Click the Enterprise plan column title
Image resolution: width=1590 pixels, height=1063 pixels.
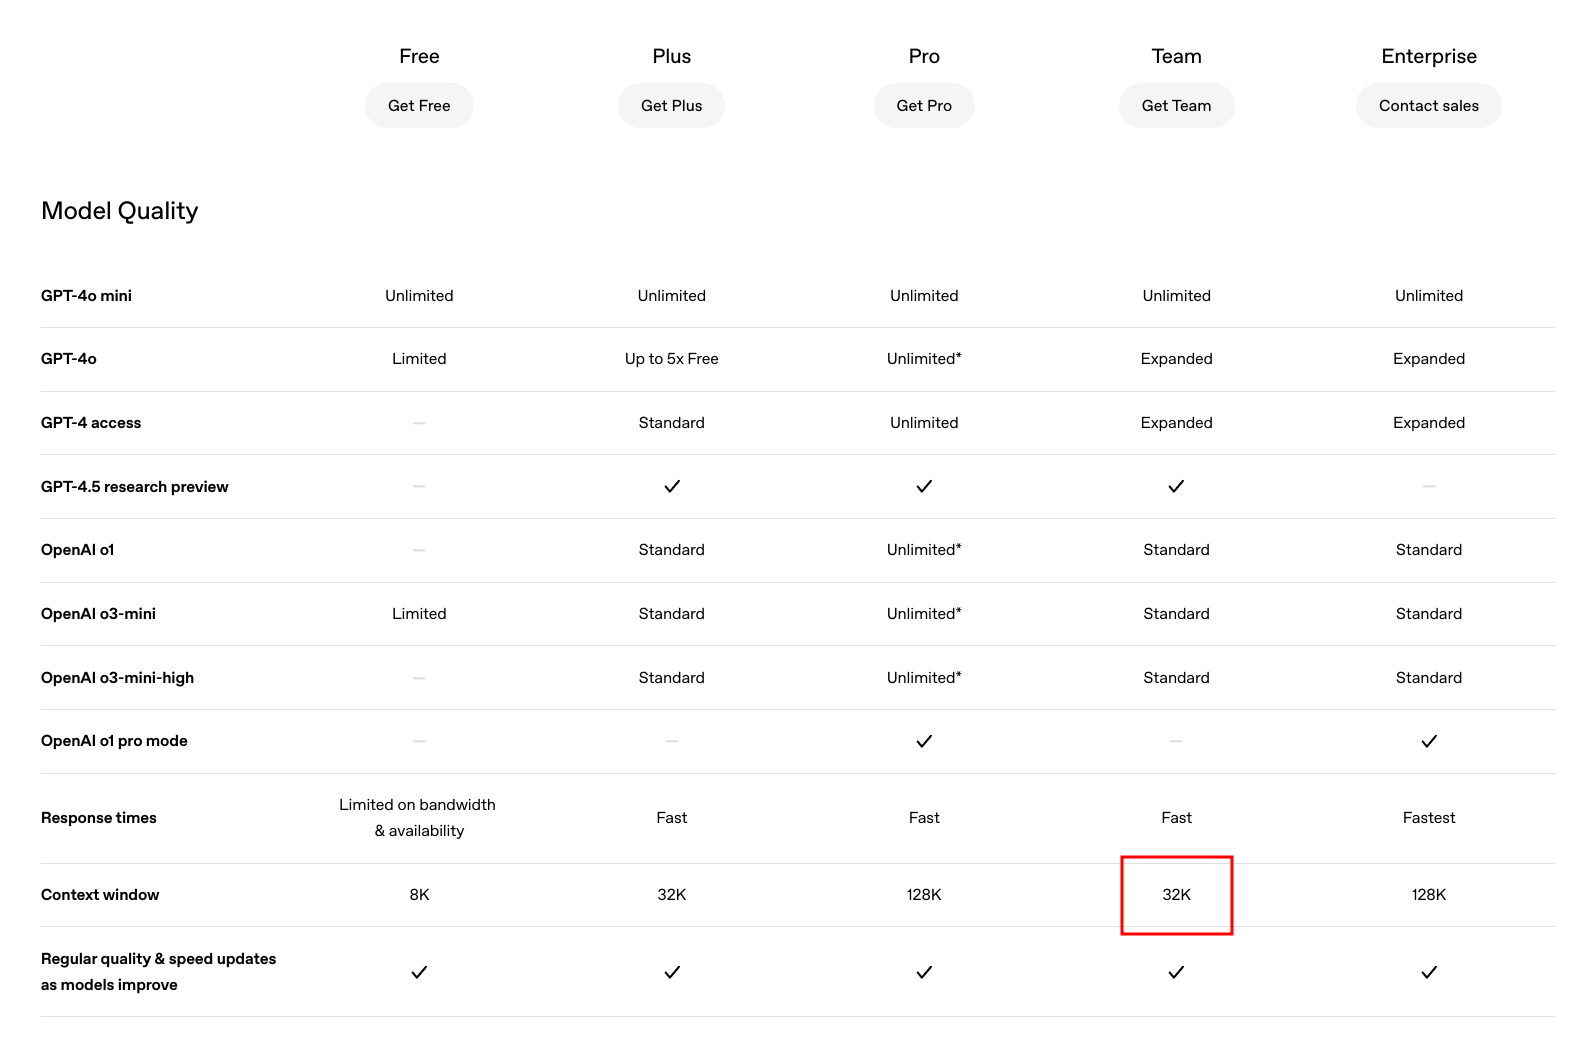coord(1428,56)
